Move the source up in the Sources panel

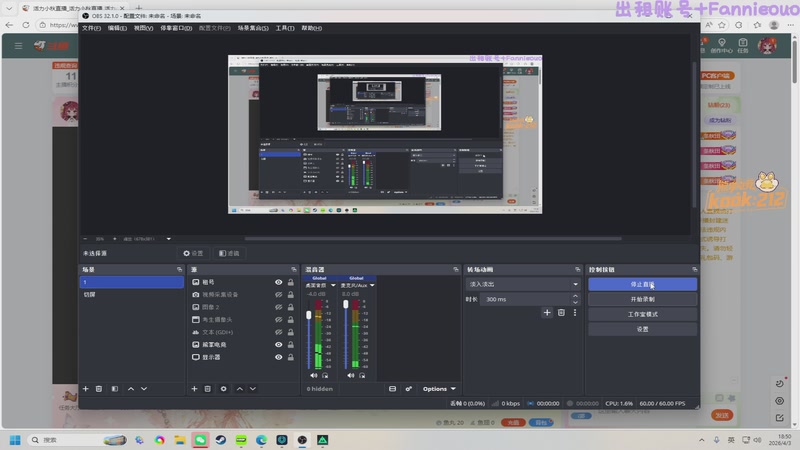click(x=240, y=389)
